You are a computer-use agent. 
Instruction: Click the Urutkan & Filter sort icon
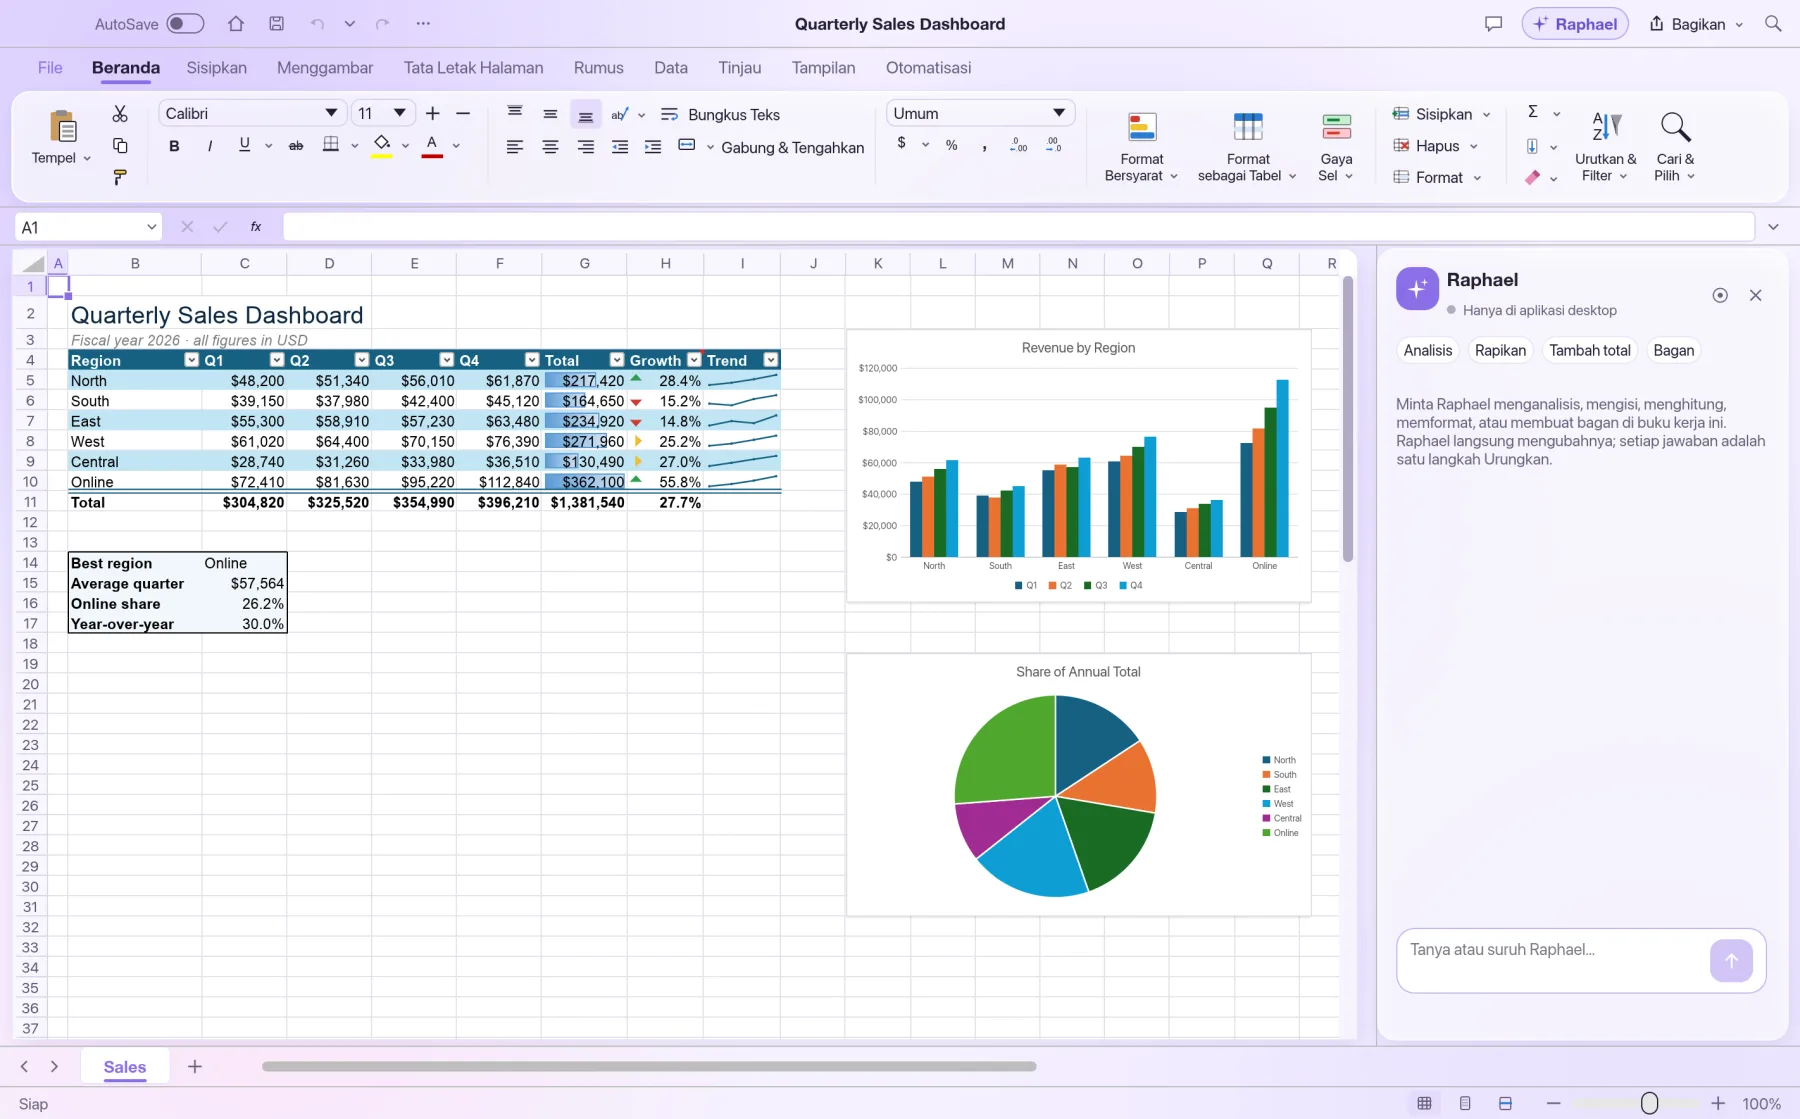pyautogui.click(x=1606, y=128)
